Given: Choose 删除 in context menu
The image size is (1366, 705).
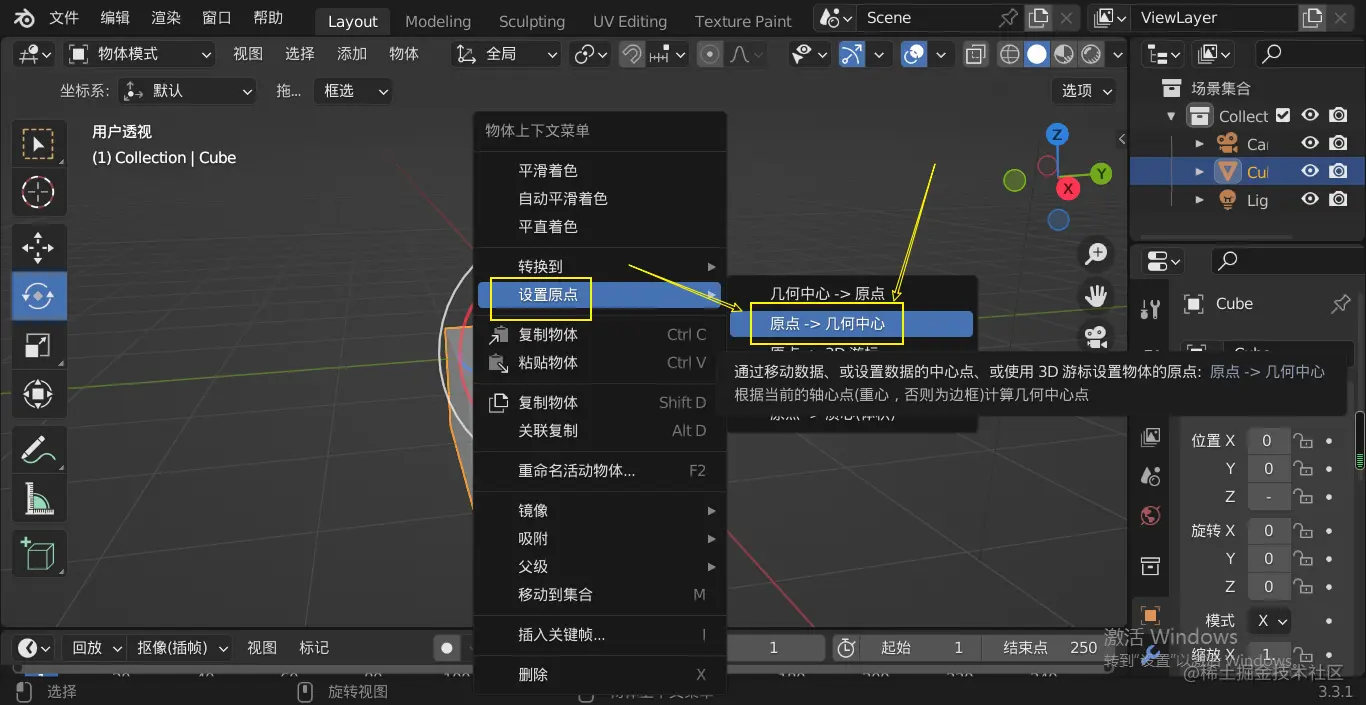Looking at the screenshot, I should pos(599,675).
